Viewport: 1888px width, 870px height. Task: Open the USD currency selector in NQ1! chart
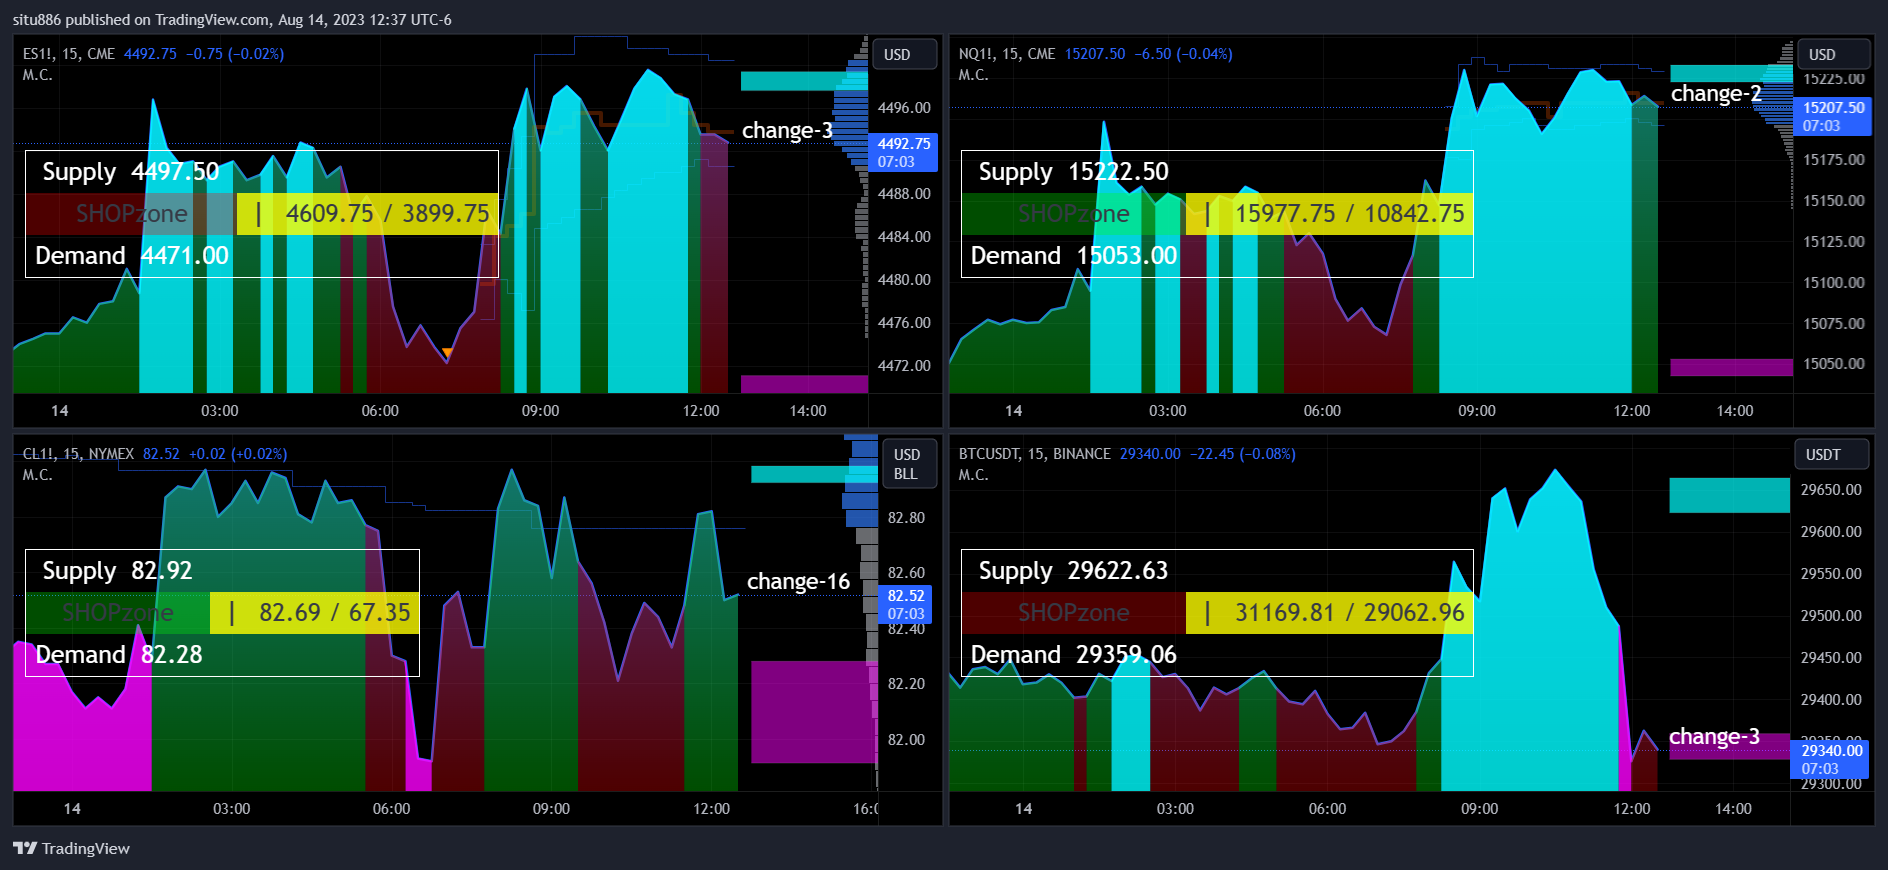click(x=1834, y=54)
